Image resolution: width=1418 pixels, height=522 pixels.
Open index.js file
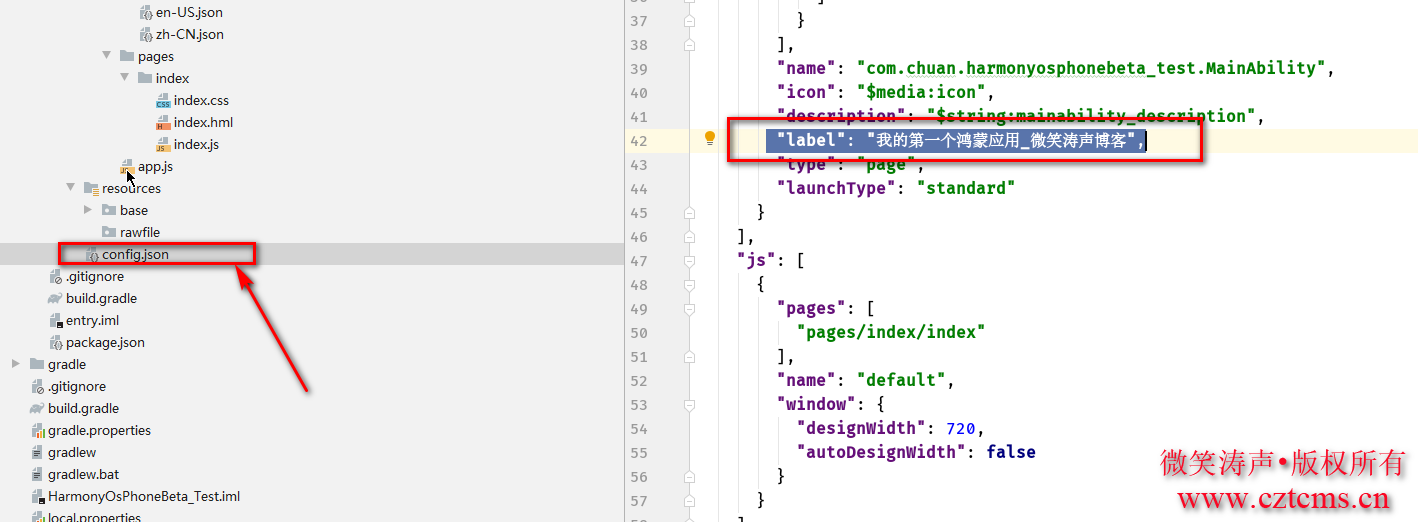[196, 144]
